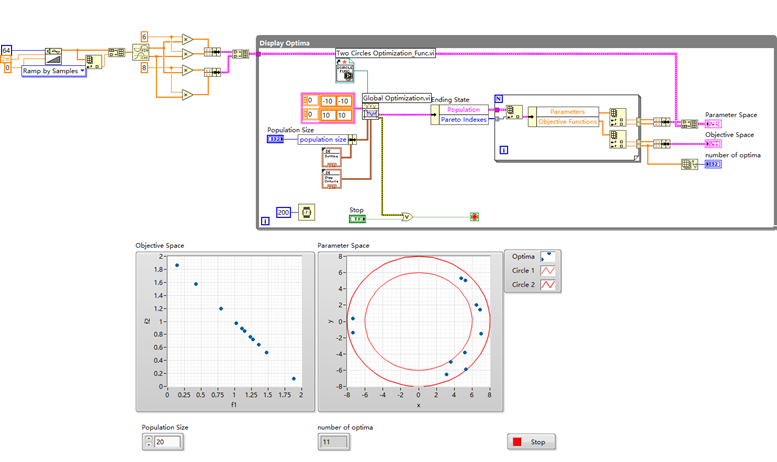Select the Wait (ms) watch icon
This screenshot has width=777, height=462.
click(x=306, y=212)
